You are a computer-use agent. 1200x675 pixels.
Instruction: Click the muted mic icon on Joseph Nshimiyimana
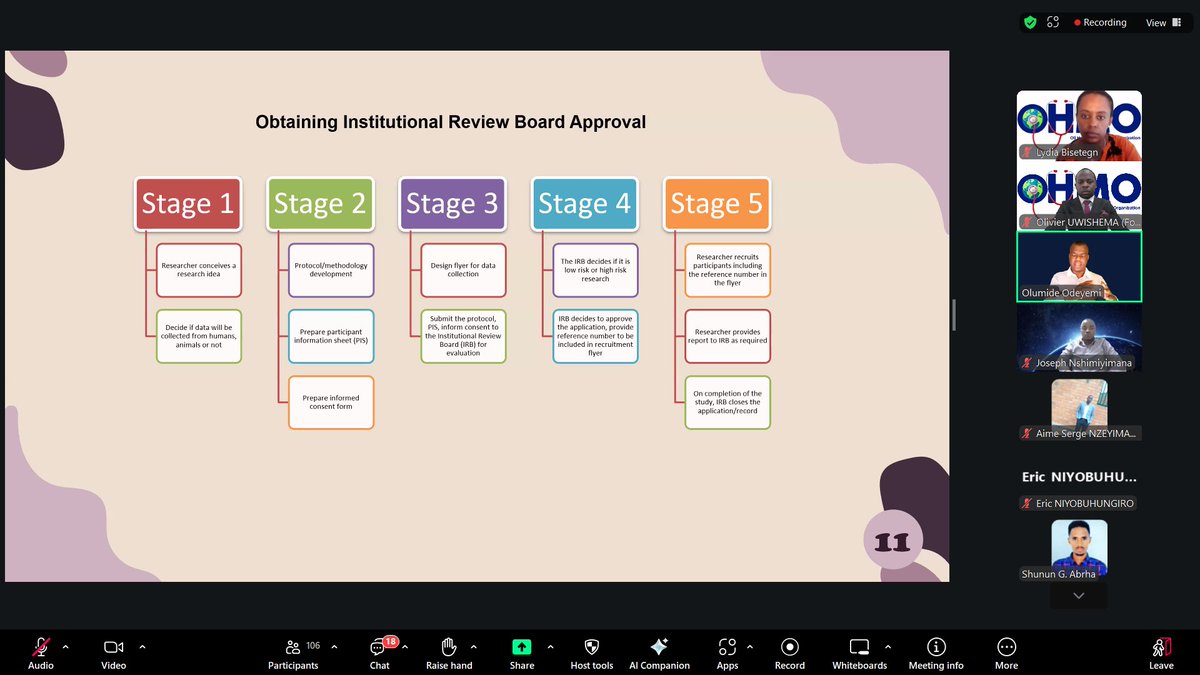coord(1027,363)
